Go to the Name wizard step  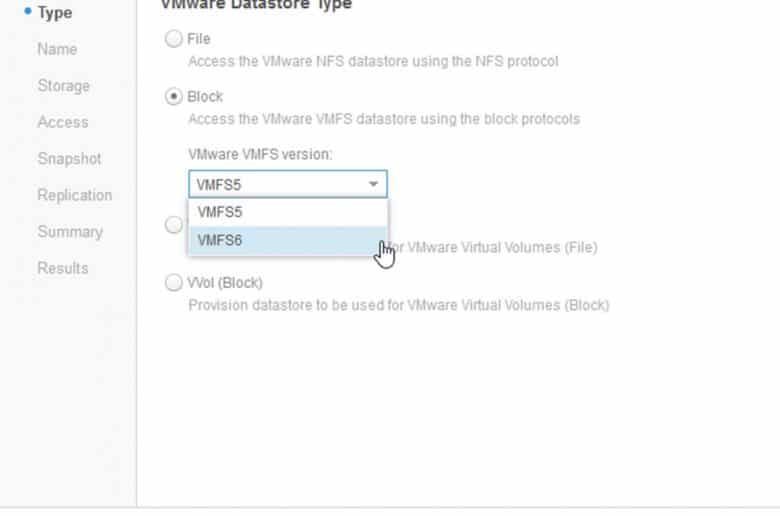click(x=57, y=49)
